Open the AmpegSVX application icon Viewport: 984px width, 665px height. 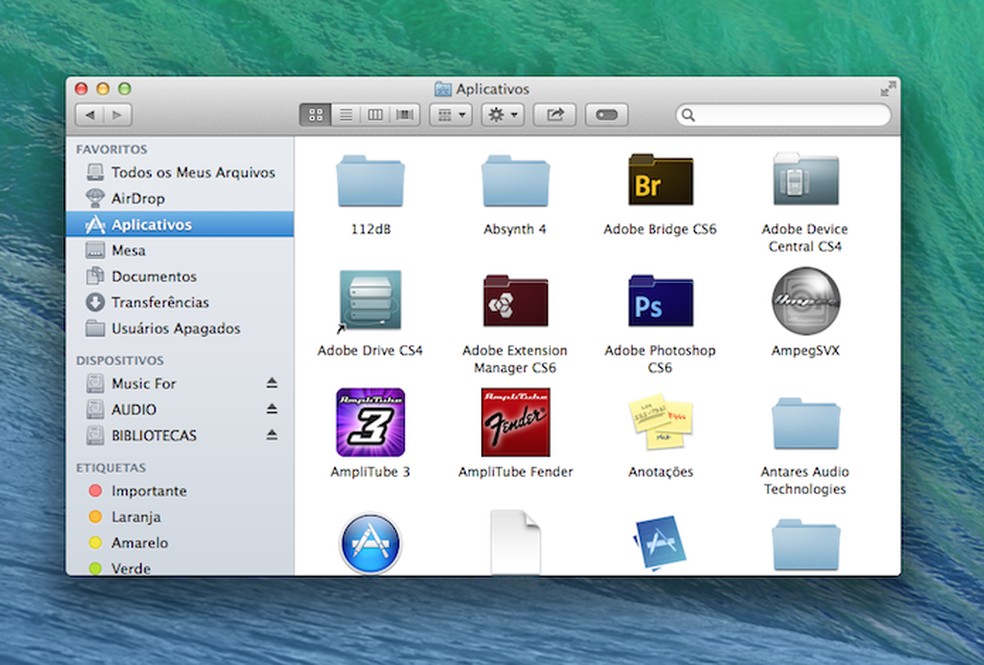805,301
